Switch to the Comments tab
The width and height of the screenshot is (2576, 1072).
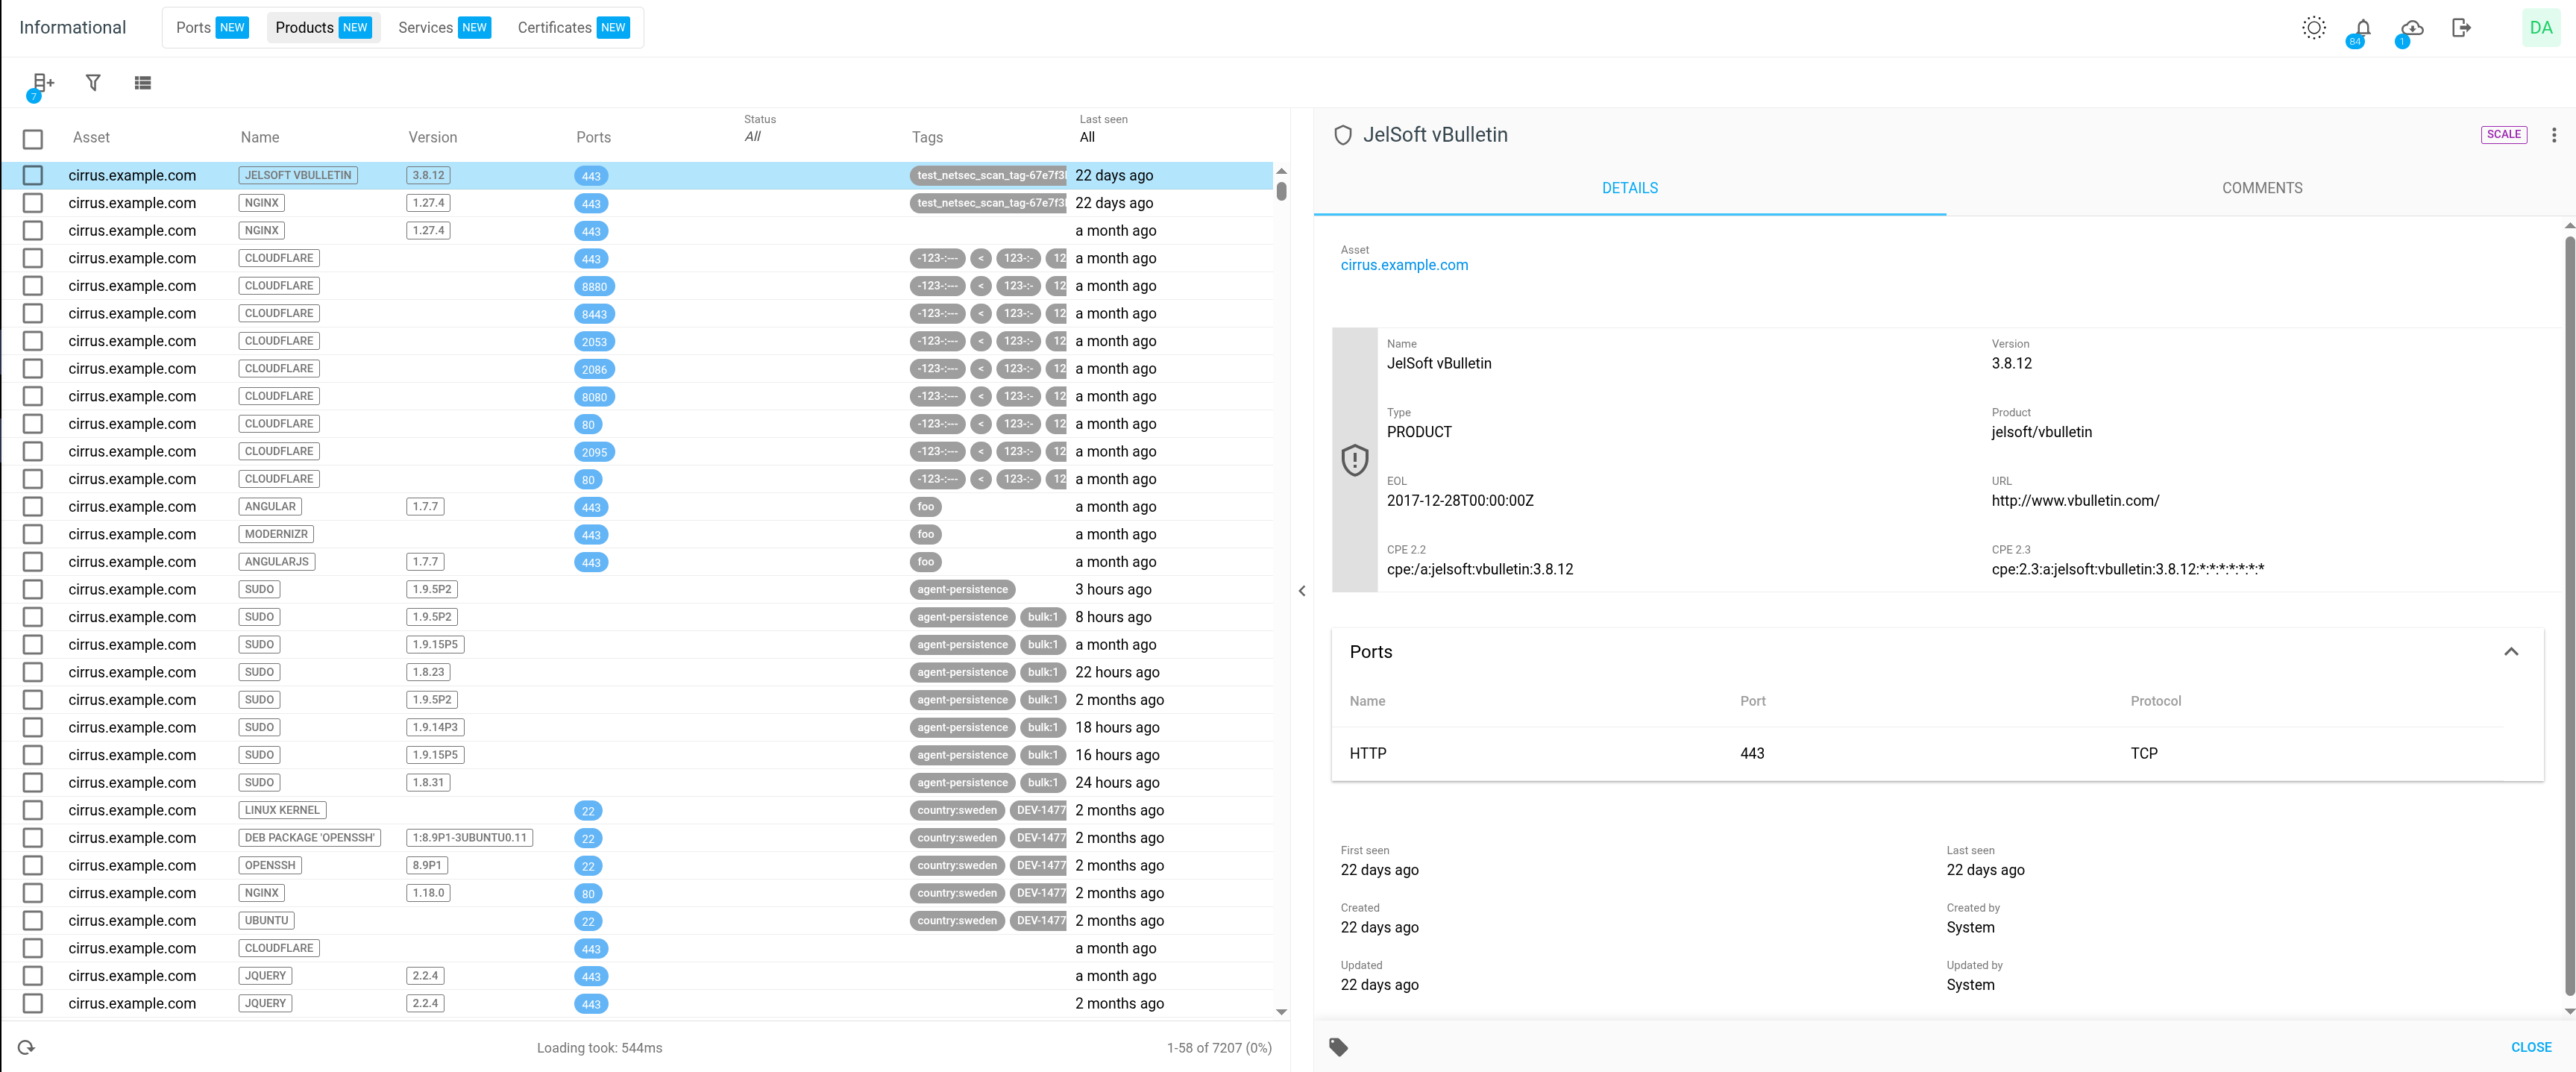click(x=2261, y=188)
